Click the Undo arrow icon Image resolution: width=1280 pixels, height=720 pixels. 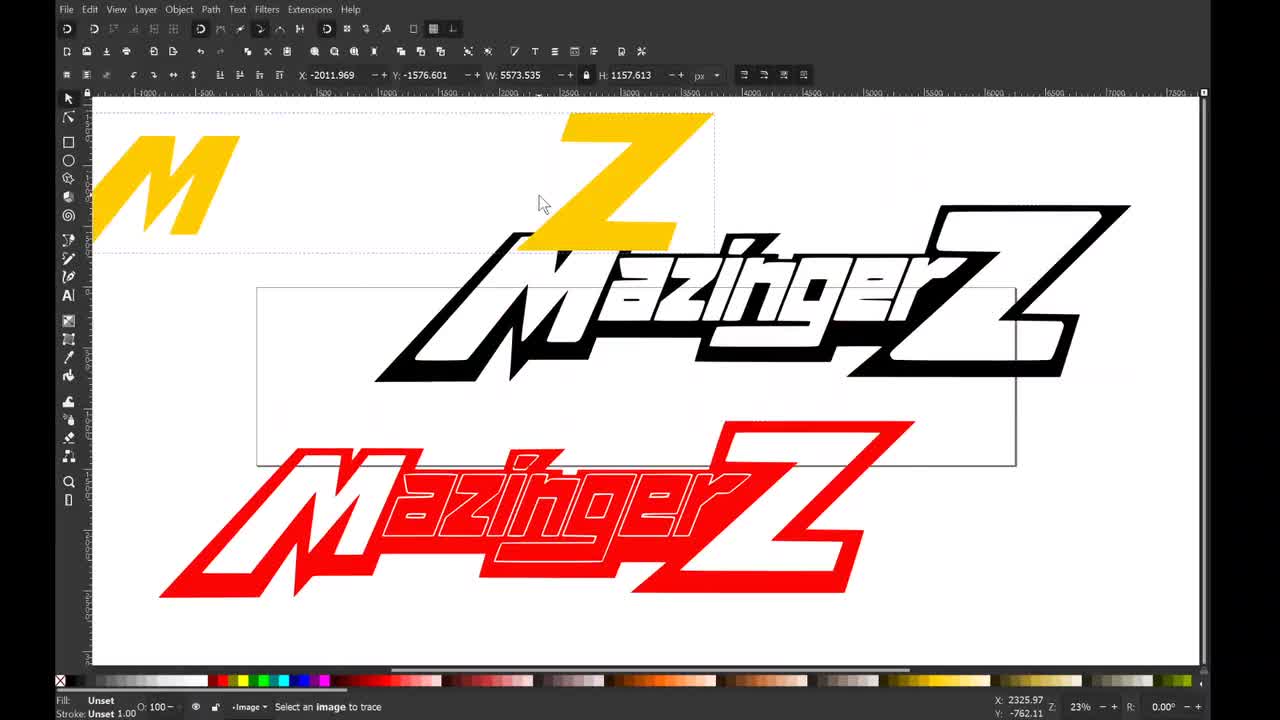[200, 51]
